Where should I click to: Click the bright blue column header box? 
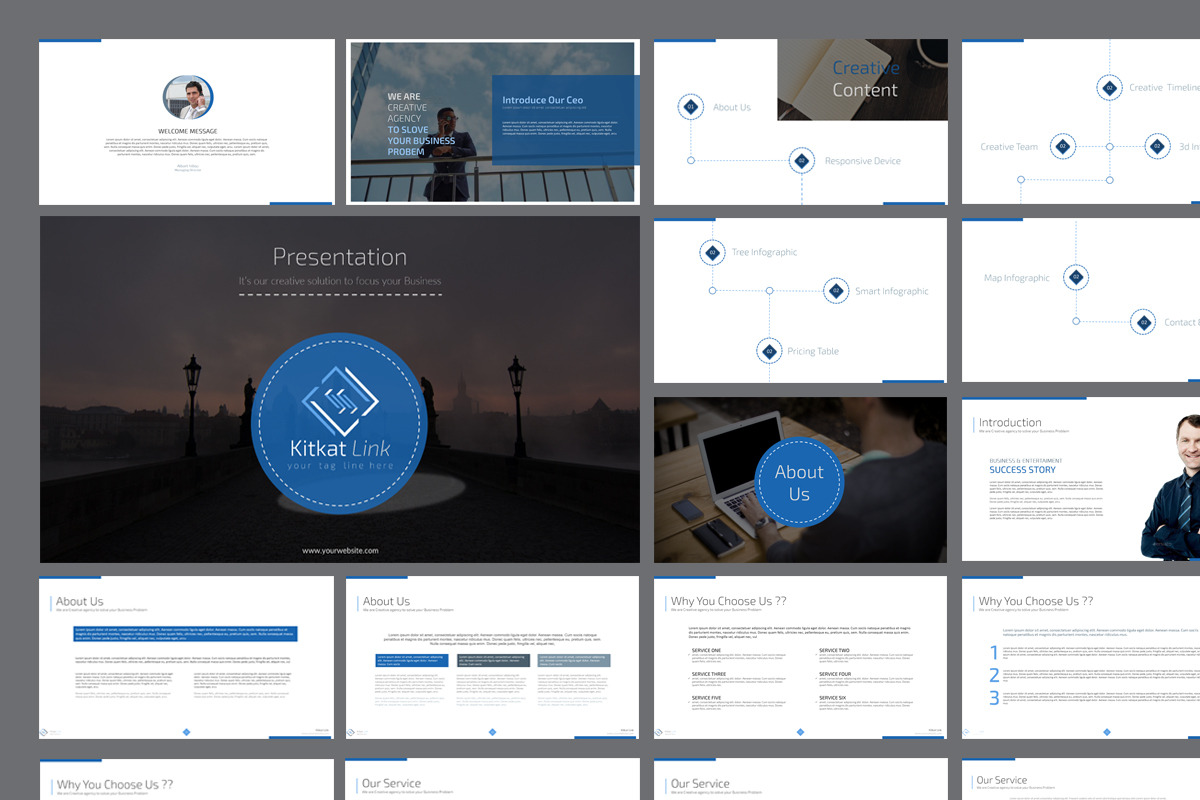[x=411, y=661]
